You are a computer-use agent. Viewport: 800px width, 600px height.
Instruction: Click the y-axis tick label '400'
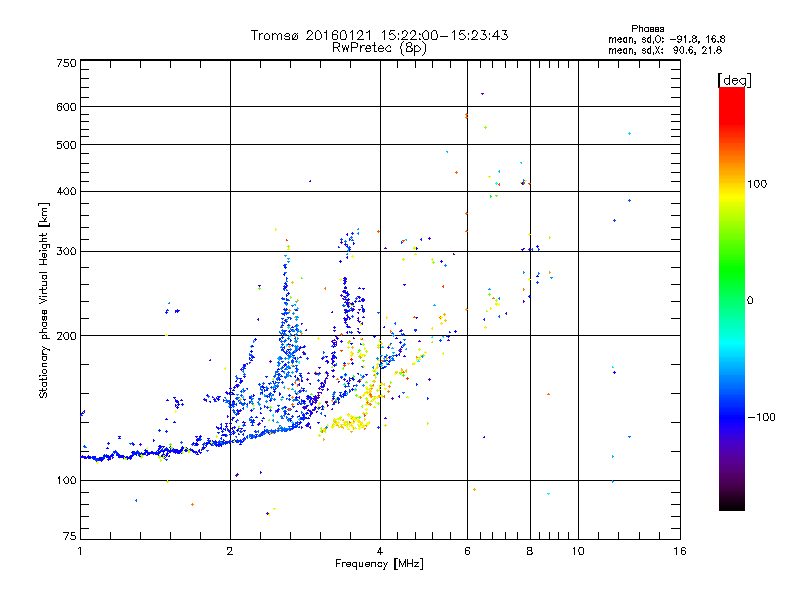click(66, 191)
